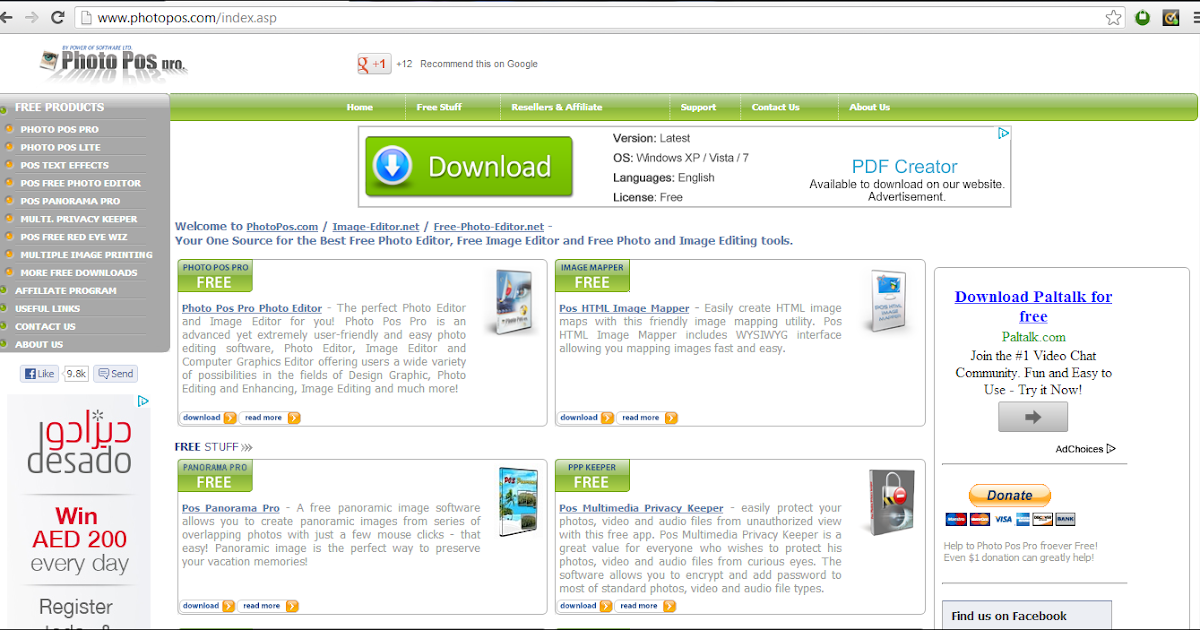Click the yellow extension icon in the toolbar
This screenshot has width=1200, height=630.
tap(1172, 17)
